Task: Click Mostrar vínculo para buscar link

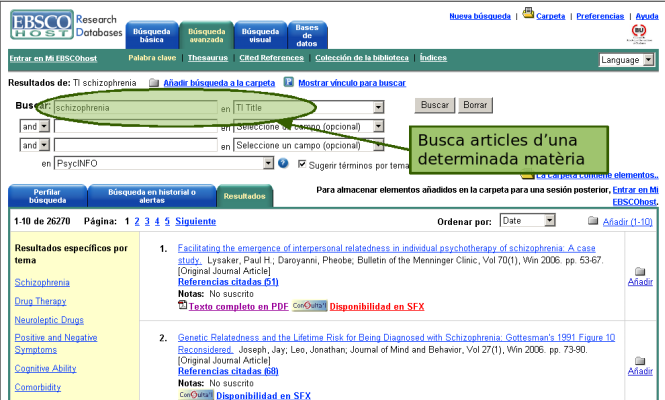Action: tap(352, 83)
